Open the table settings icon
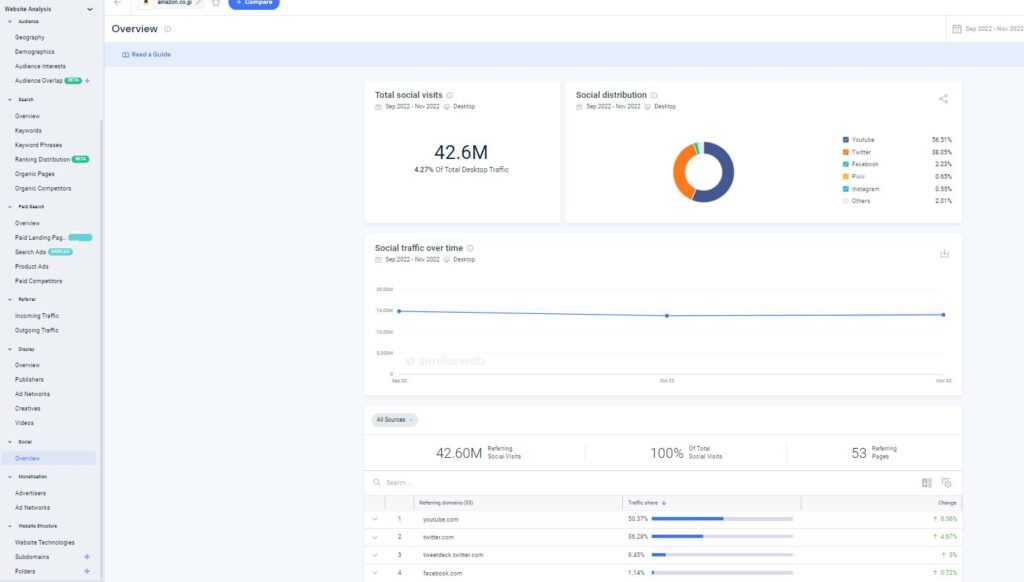The height and width of the screenshot is (582, 1024). pos(946,483)
